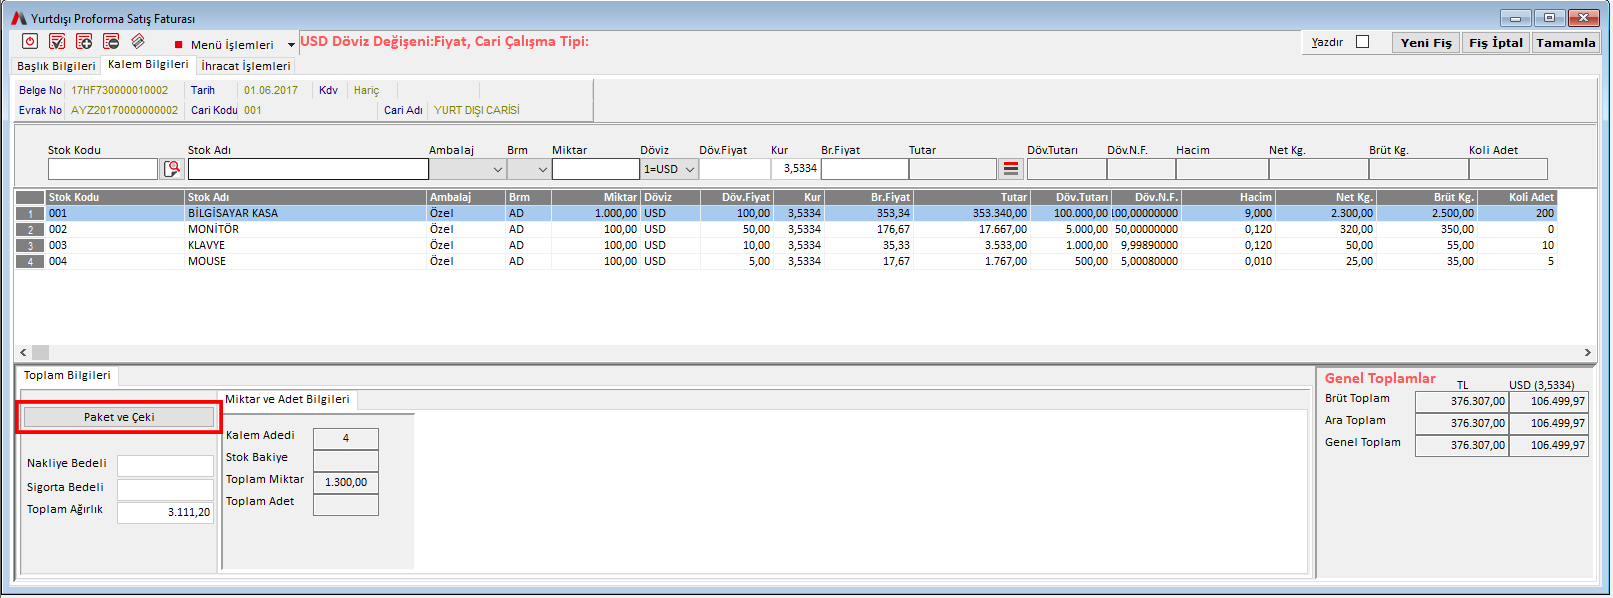The height and width of the screenshot is (598, 1613).
Task: Click Toplam Ağırlık field showing 3.111,20
Action: [x=165, y=512]
